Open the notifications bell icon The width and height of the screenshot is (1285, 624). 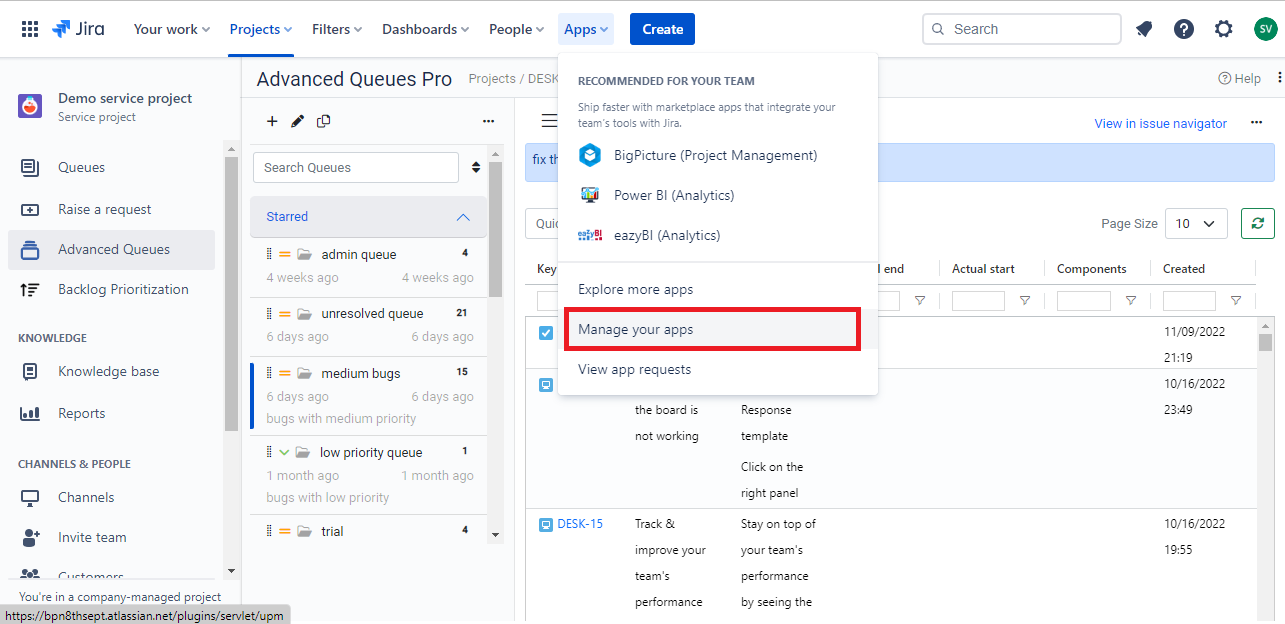[x=1144, y=29]
